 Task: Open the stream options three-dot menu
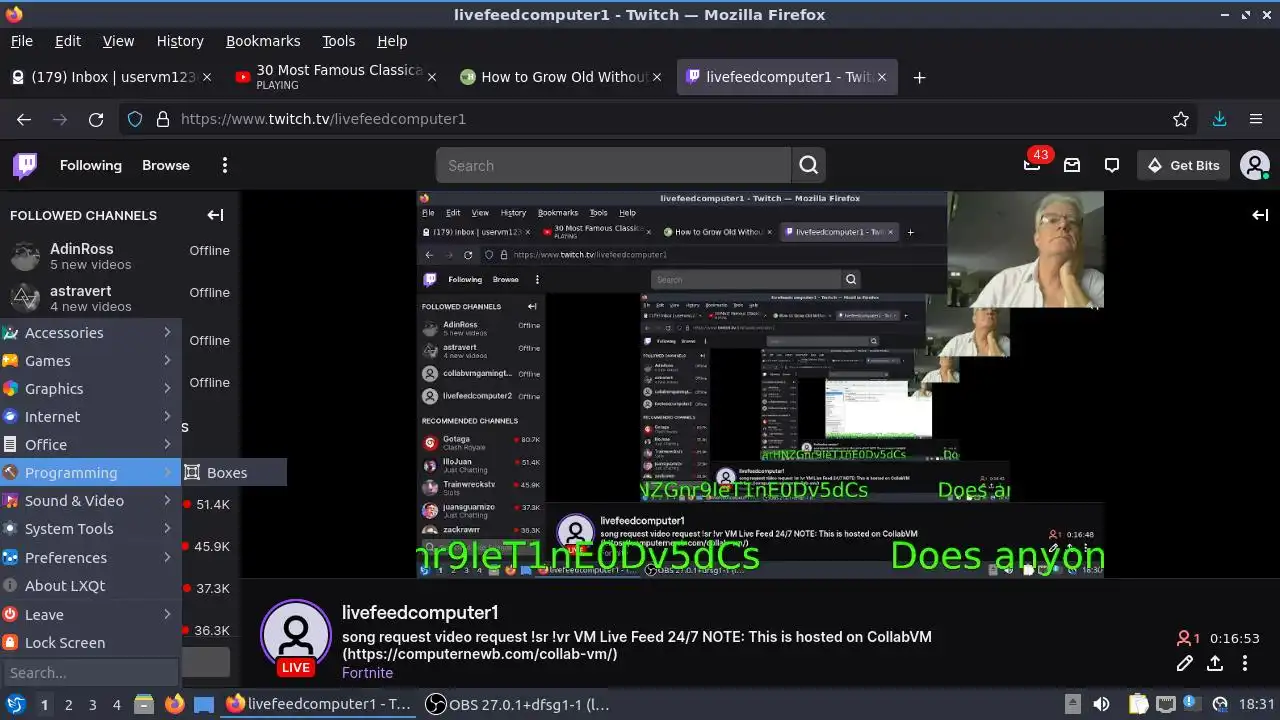tap(1245, 663)
